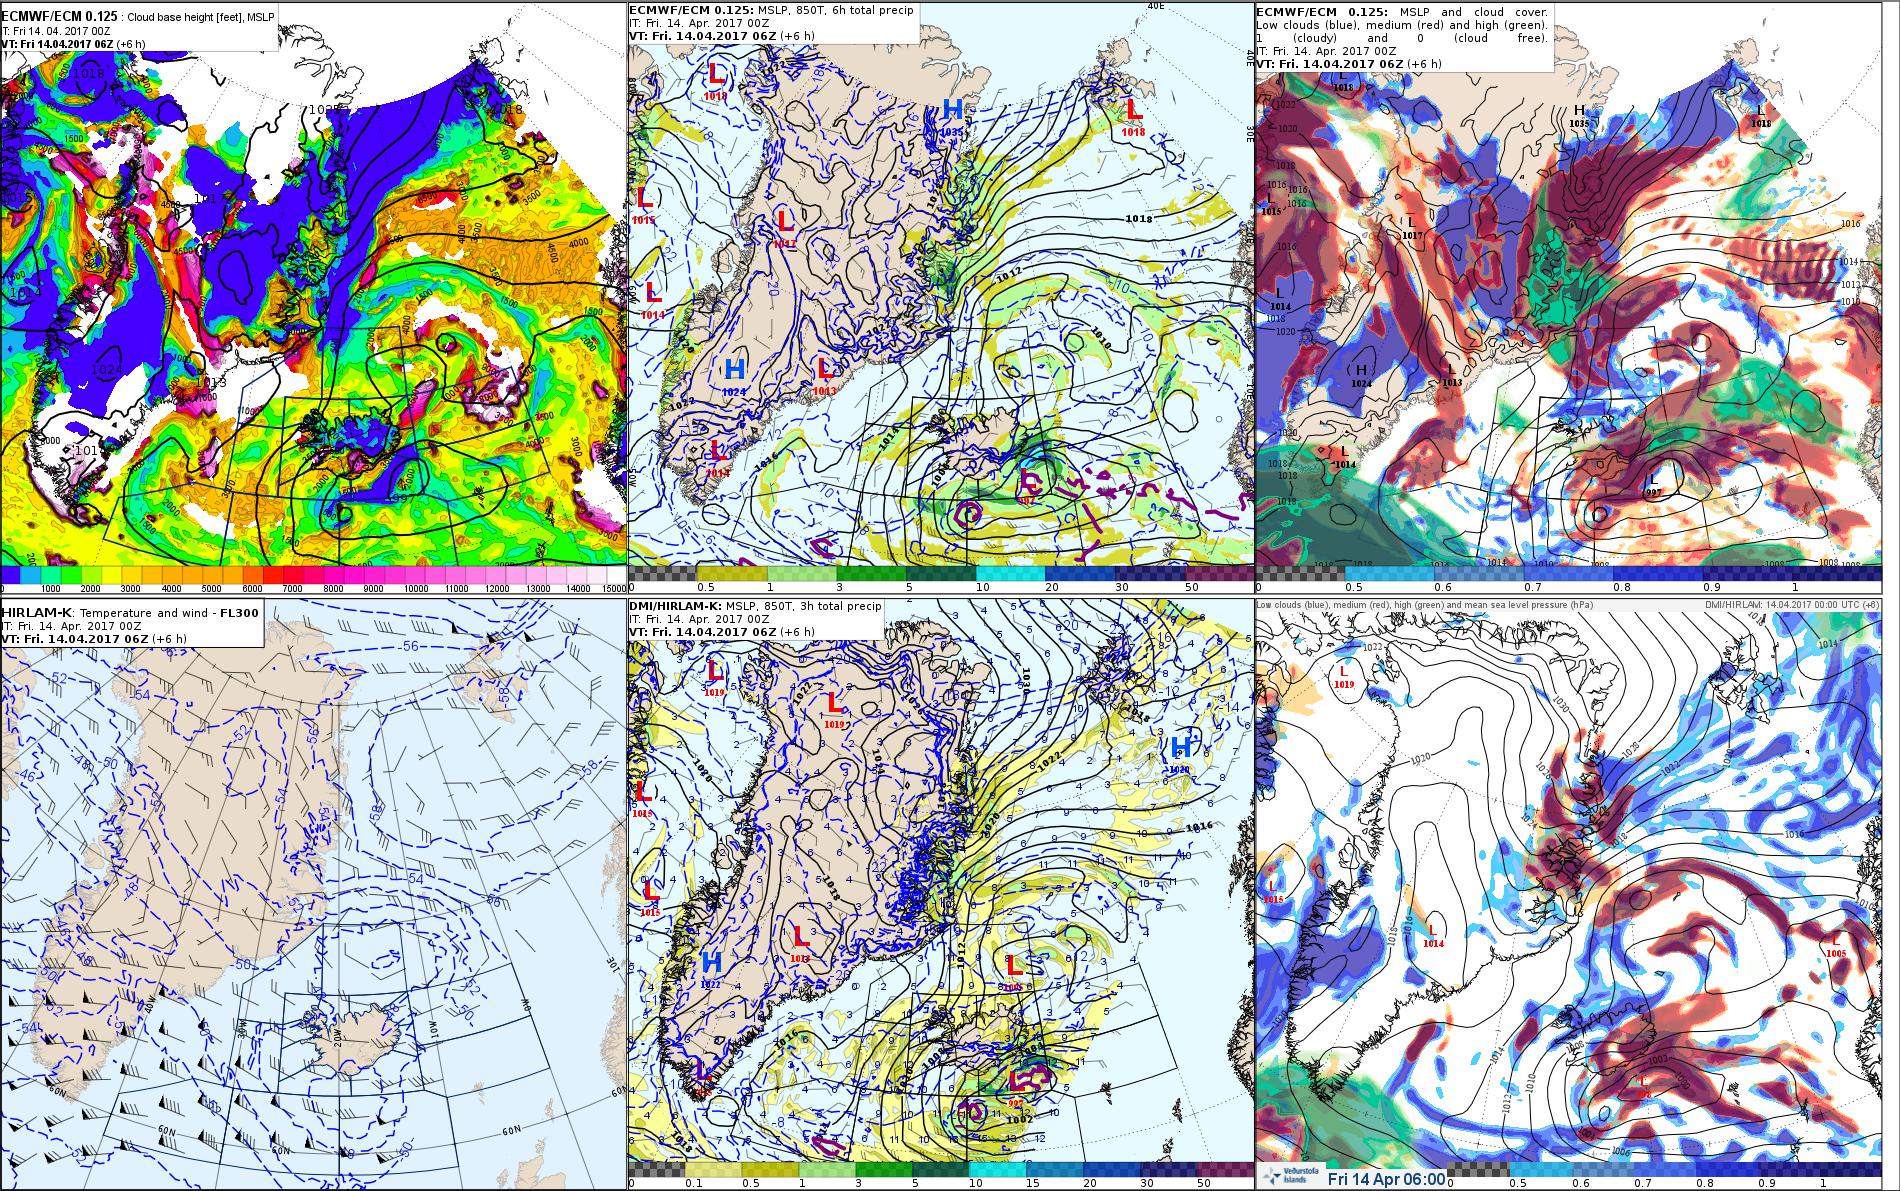Click L 1014 marker on Veðurstofa cloud map

pyautogui.click(x=1433, y=937)
